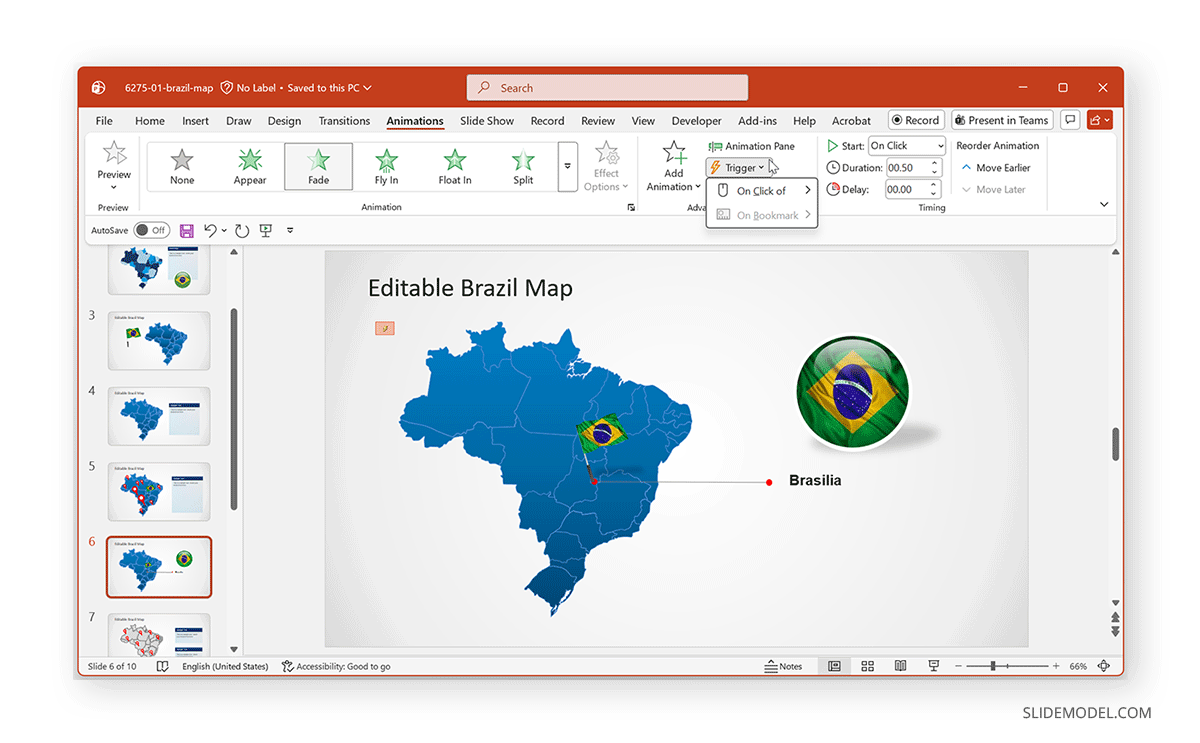Expand file name saved-location dropdown
The image size is (1200, 743).
point(368,88)
